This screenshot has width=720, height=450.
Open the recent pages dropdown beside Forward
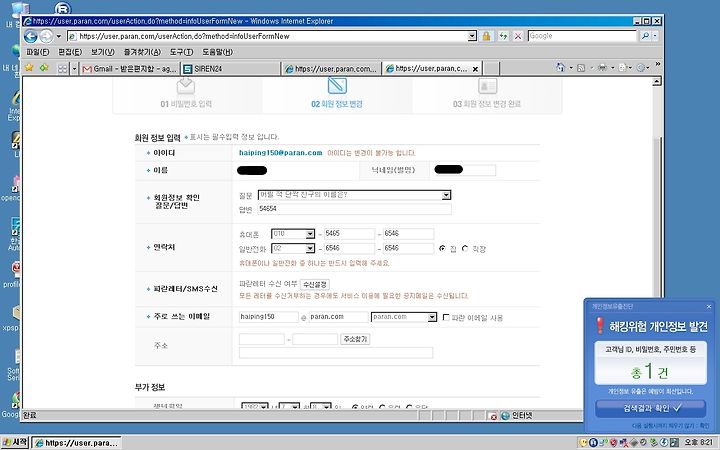(59, 36)
